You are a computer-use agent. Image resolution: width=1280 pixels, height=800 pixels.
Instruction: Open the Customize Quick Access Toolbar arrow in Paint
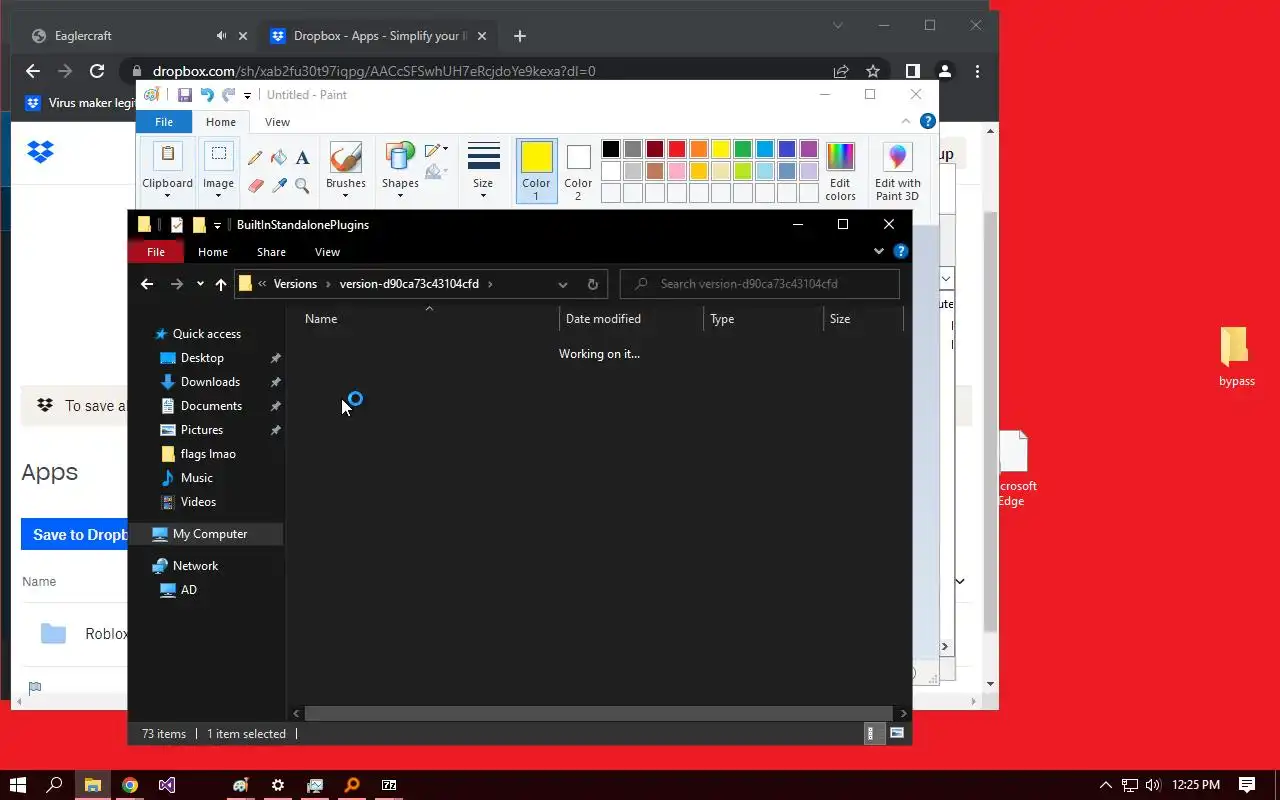[248, 96]
